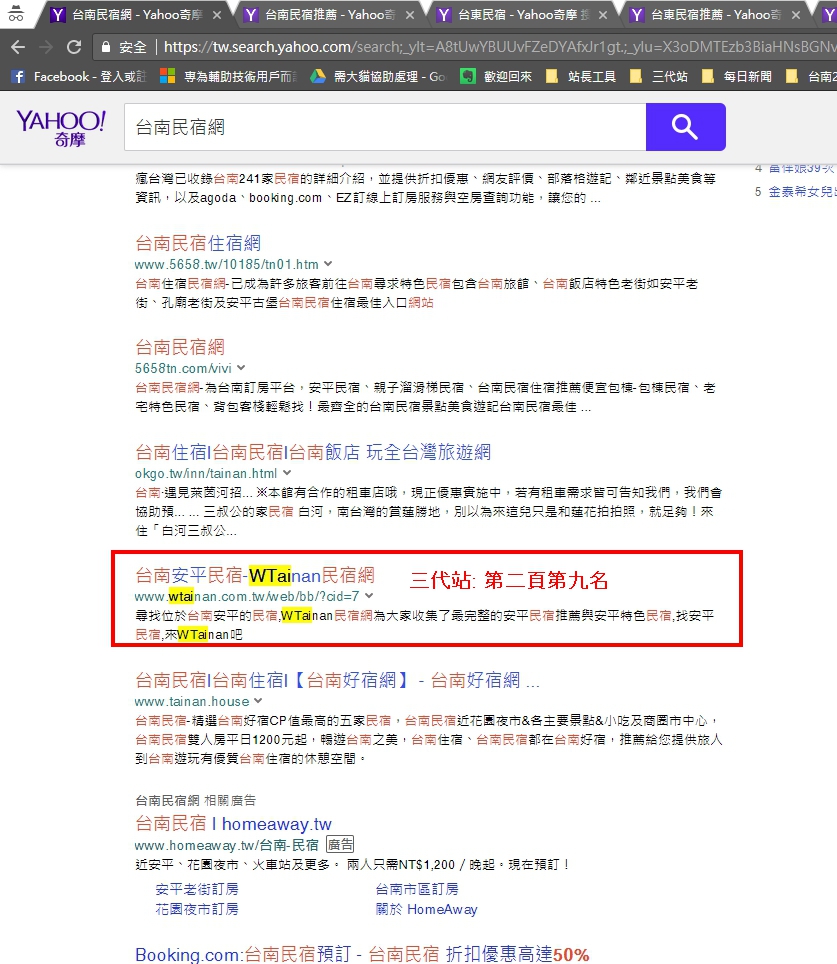
Task: Open the 花園夜市訂房 sitelink
Action: (x=197, y=909)
